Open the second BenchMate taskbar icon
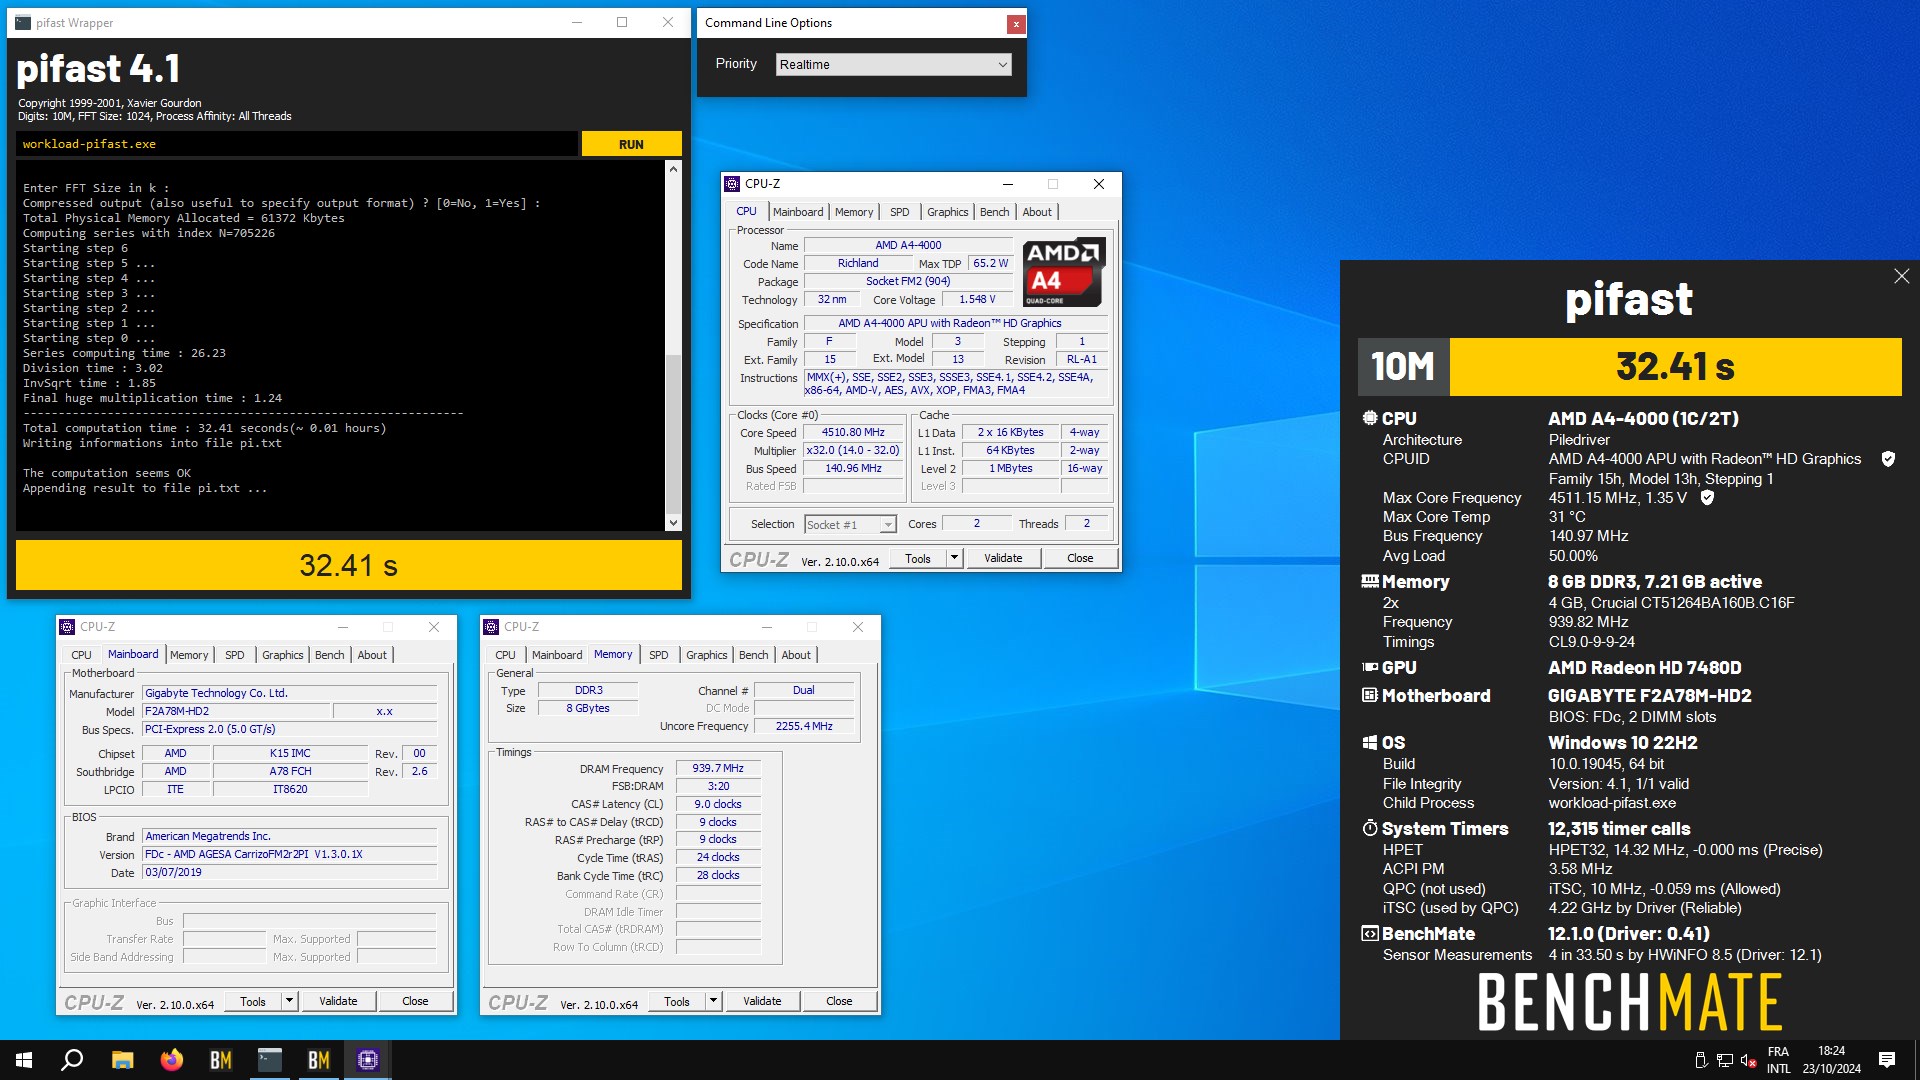1920x1080 pixels. tap(319, 1060)
